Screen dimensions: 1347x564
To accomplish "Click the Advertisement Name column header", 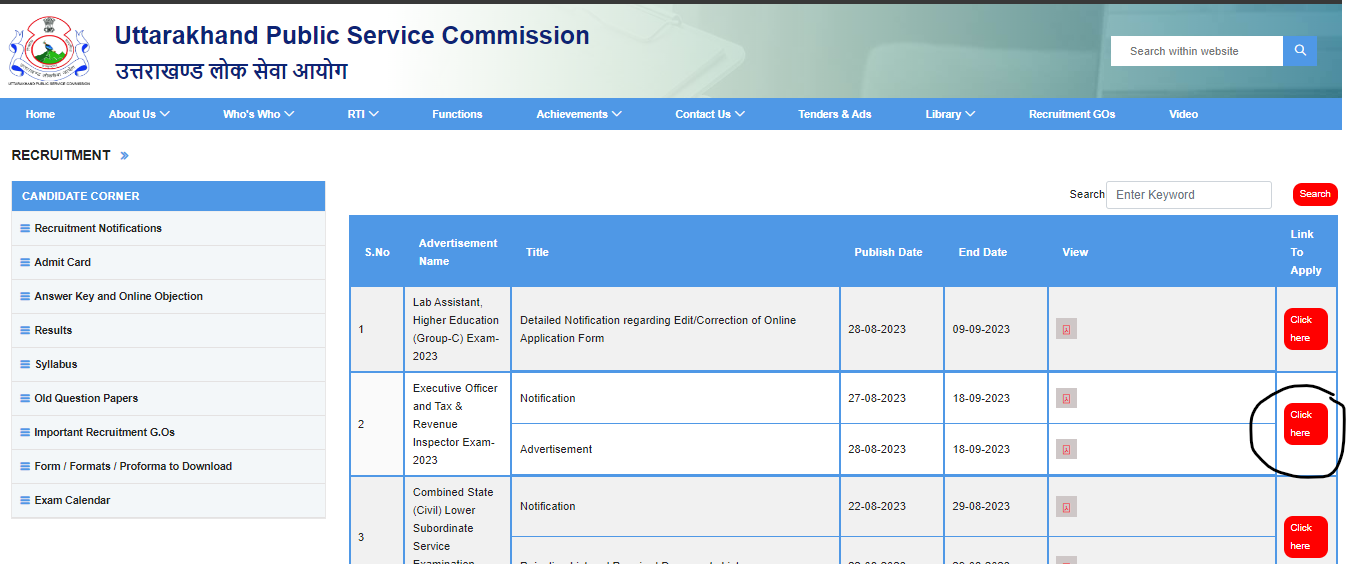I will (x=458, y=252).
